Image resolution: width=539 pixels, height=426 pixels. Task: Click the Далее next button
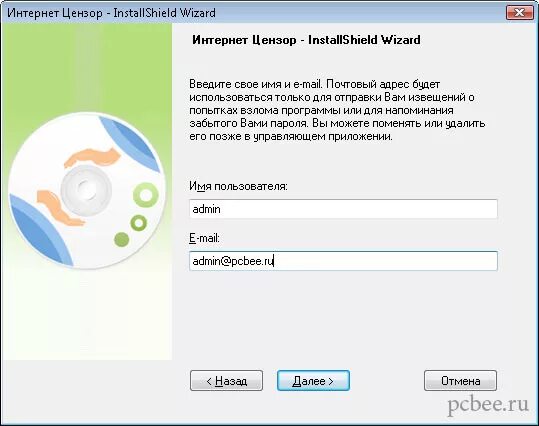313,381
